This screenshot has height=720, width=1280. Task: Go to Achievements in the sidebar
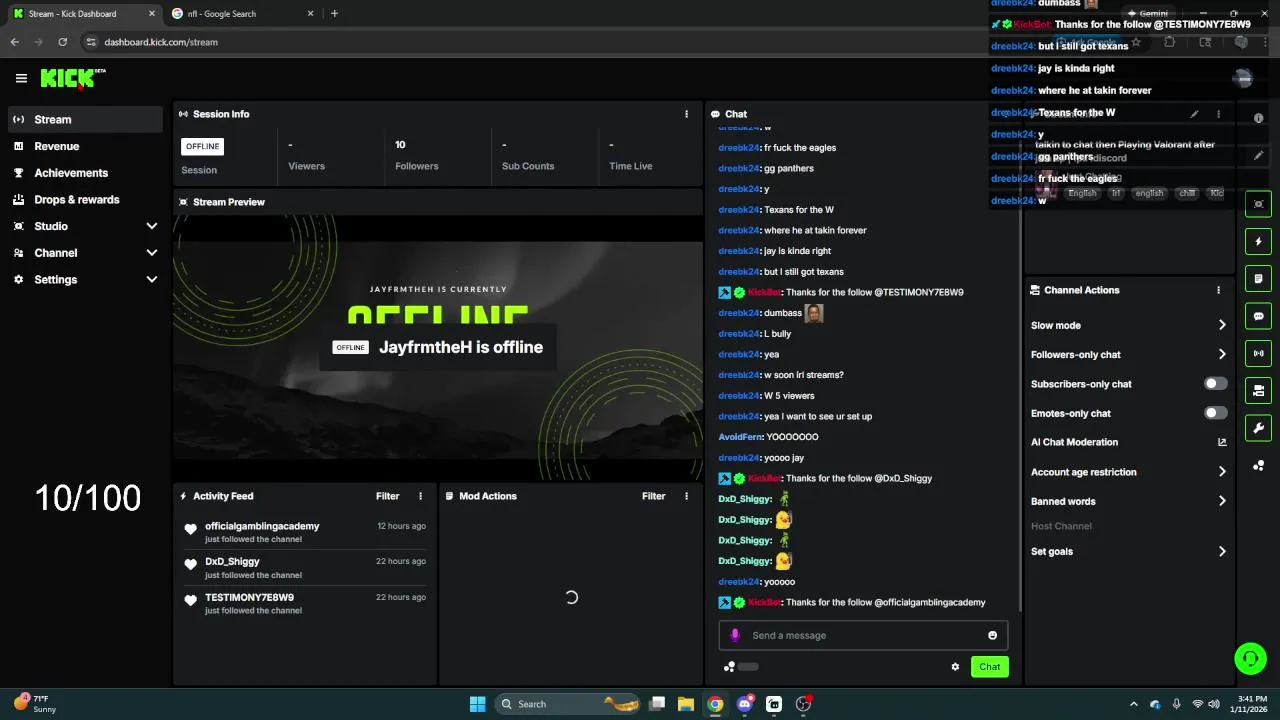pyautogui.click(x=85, y=173)
